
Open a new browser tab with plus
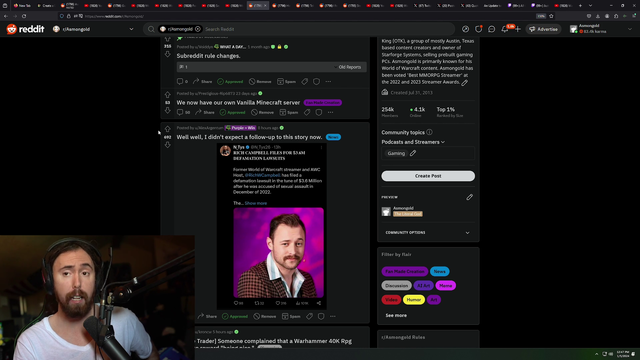580,5
